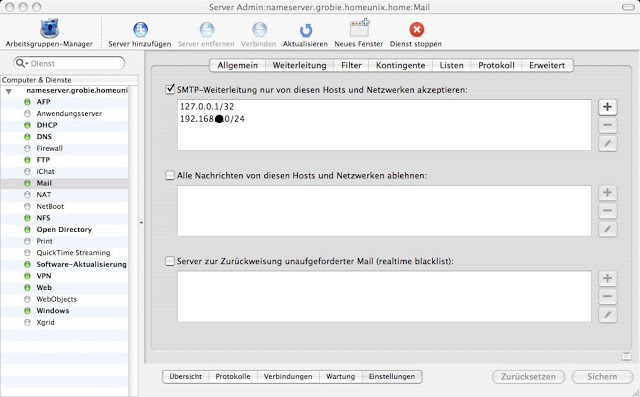This screenshot has width=640, height=397.
Task: Show the Protokolle view
Action: click(233, 377)
